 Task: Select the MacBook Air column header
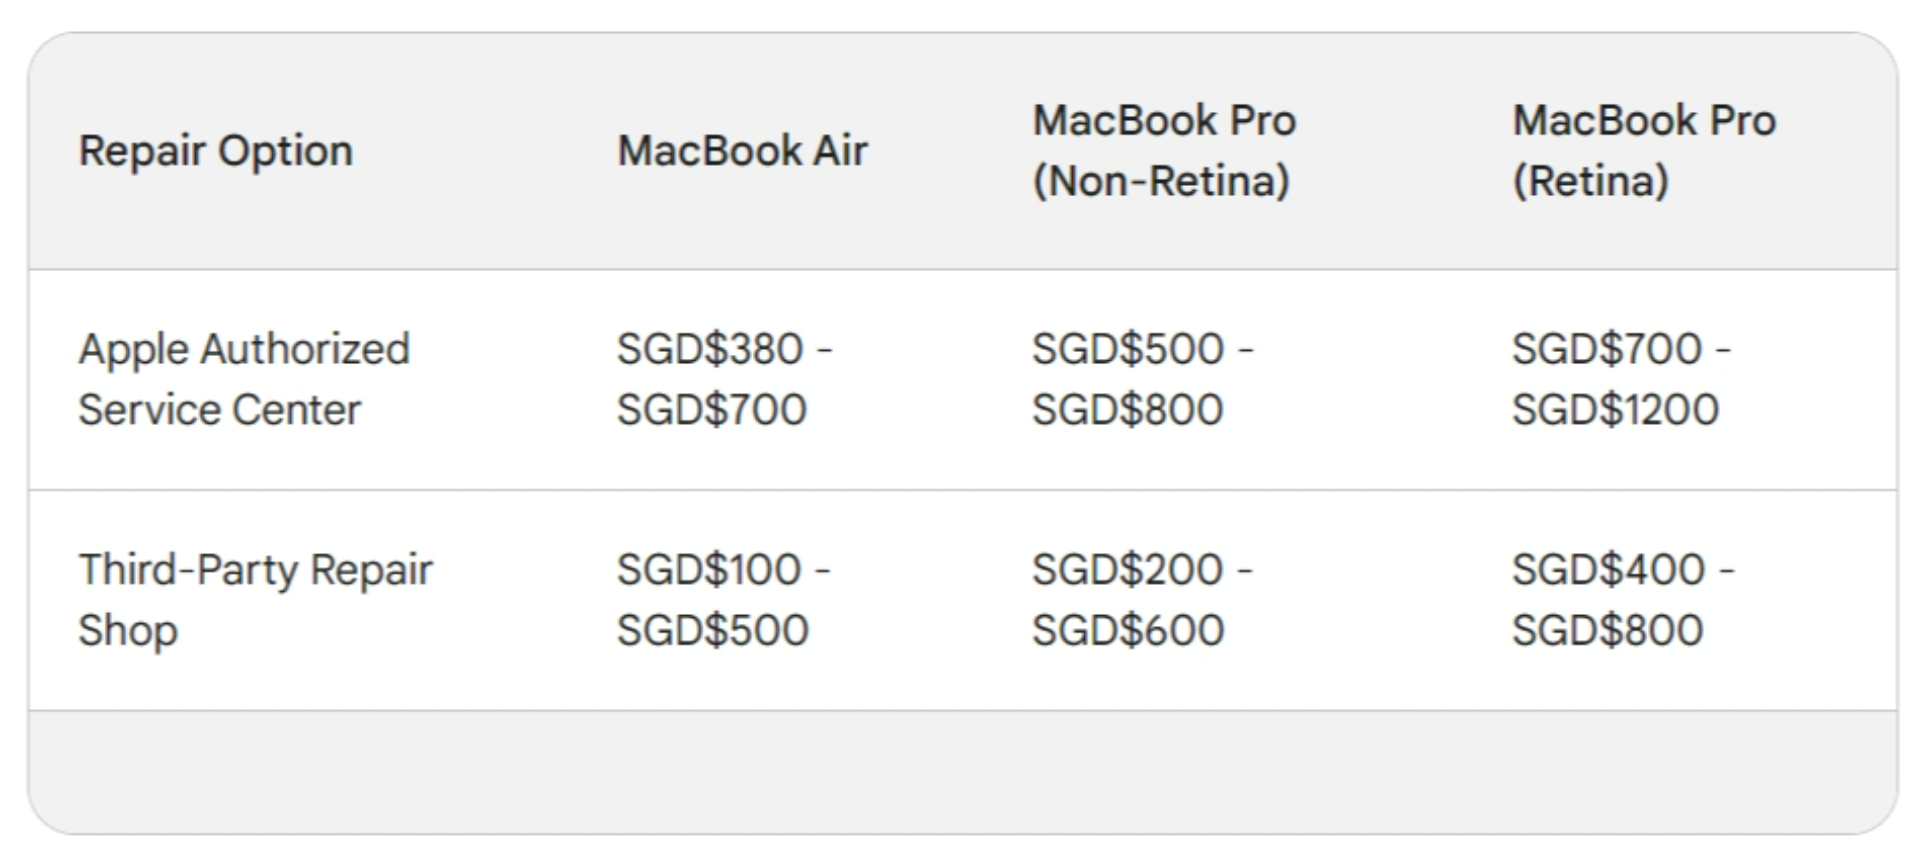[x=742, y=151]
